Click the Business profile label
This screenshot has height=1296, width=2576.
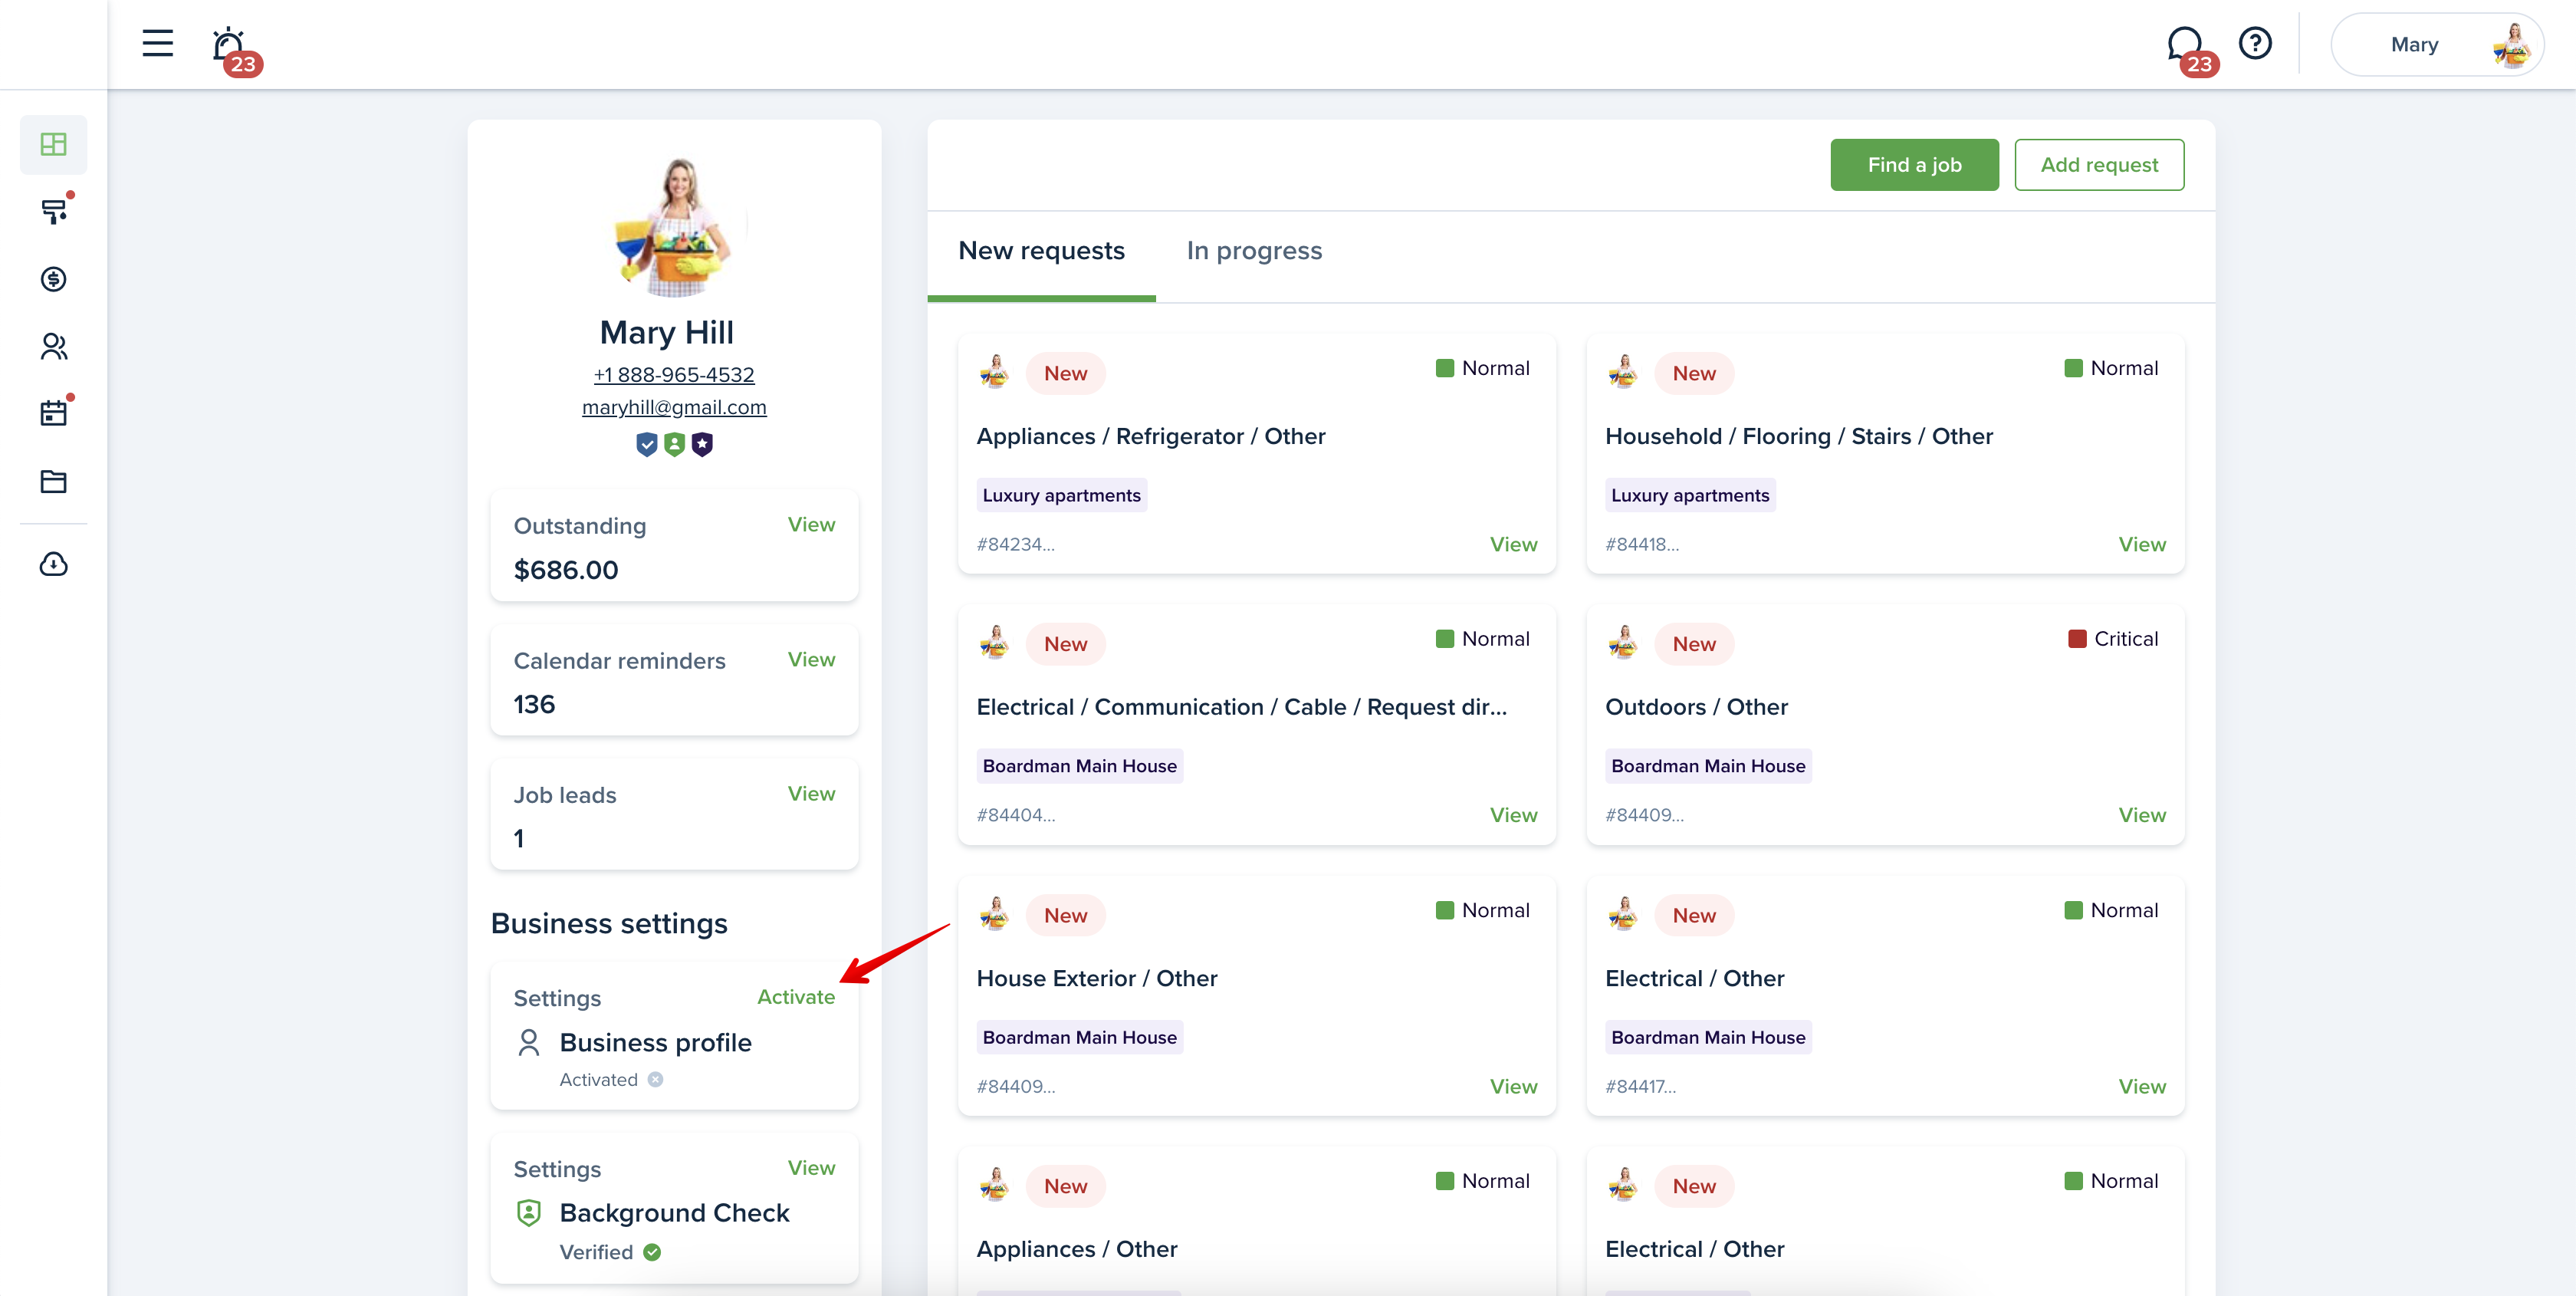pos(655,1043)
